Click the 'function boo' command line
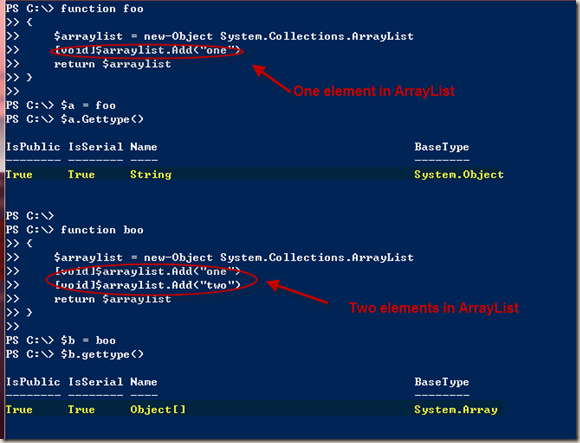The height and width of the screenshot is (443, 580). tap(75, 230)
